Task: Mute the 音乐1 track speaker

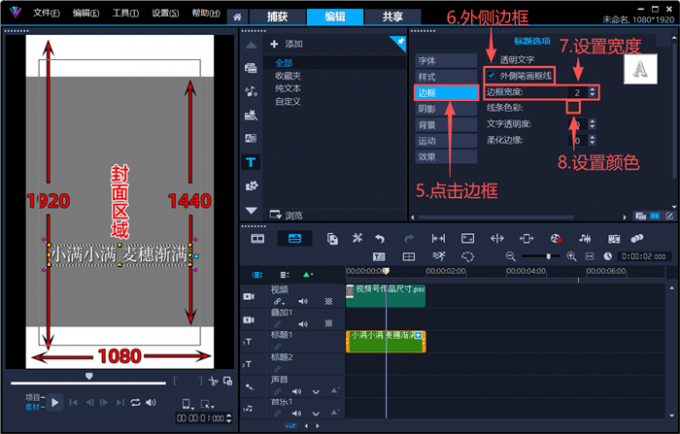Action: 296,414
